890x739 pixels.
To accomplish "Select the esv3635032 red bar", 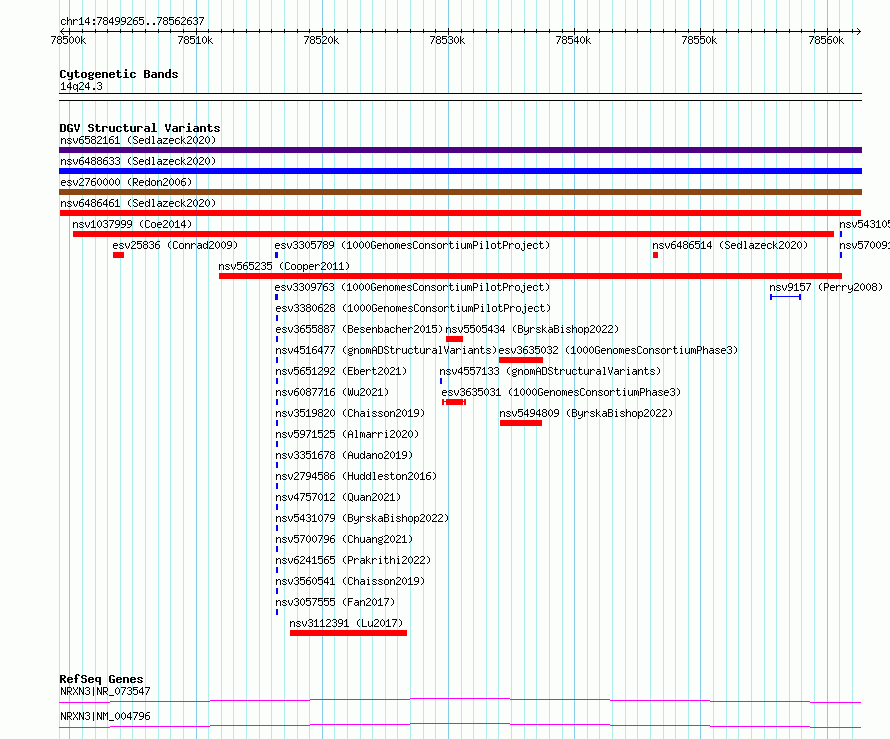I will [x=521, y=360].
